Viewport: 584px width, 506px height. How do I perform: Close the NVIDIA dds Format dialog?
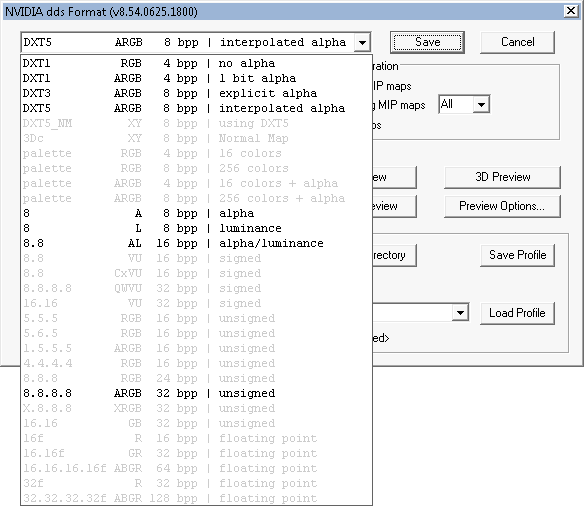click(571, 11)
